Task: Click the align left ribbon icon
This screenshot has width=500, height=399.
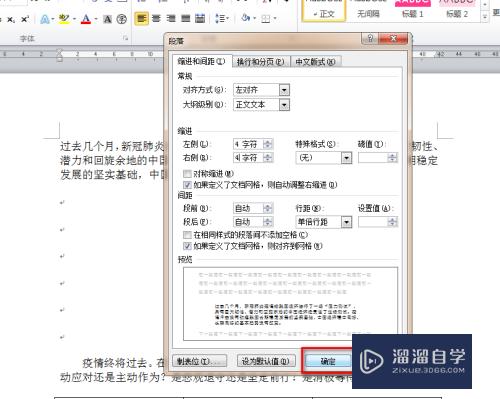Action: [142, 19]
